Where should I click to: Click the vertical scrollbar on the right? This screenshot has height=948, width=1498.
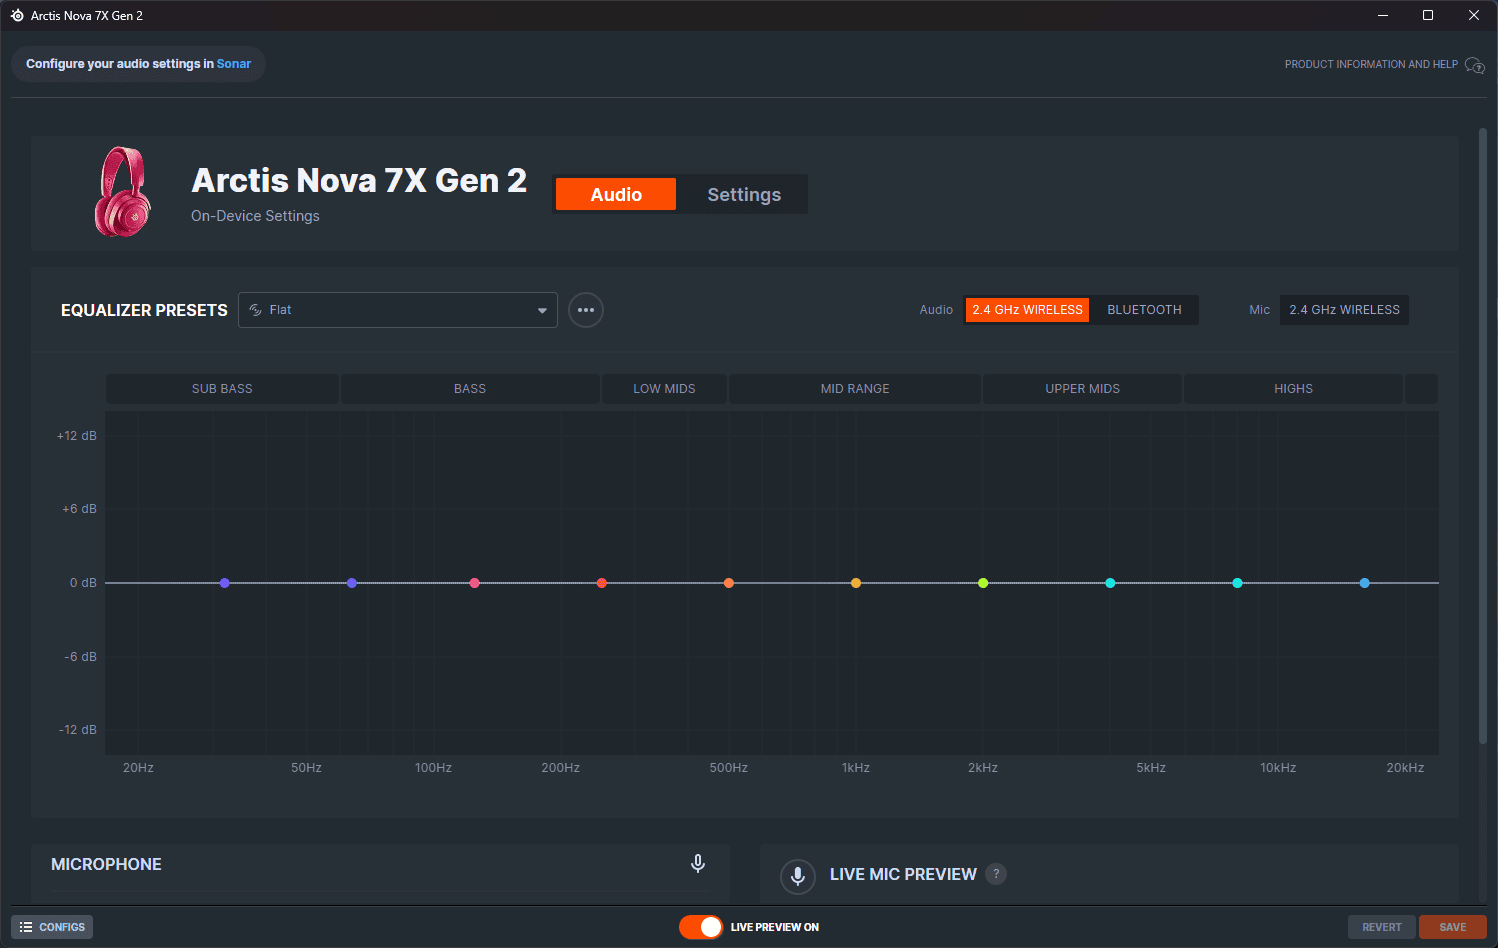tap(1483, 435)
